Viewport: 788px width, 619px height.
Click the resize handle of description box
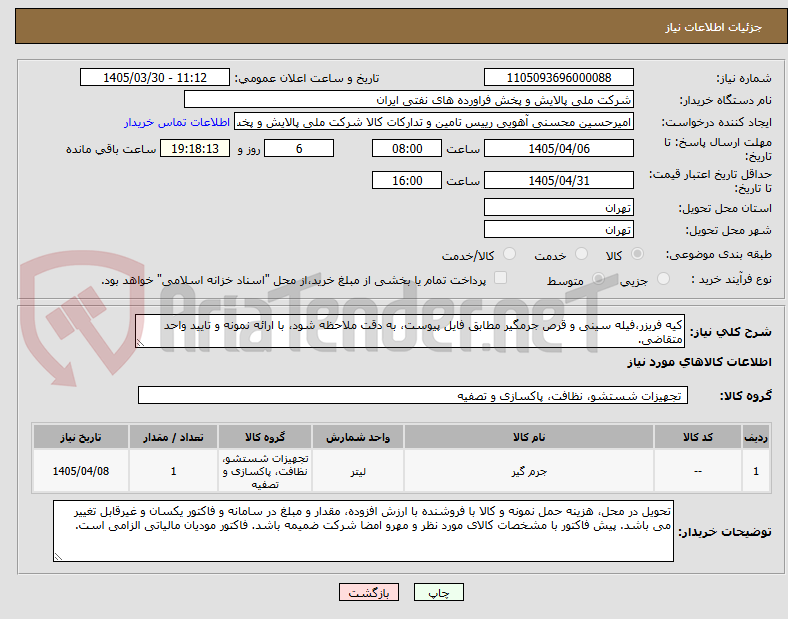click(140, 343)
